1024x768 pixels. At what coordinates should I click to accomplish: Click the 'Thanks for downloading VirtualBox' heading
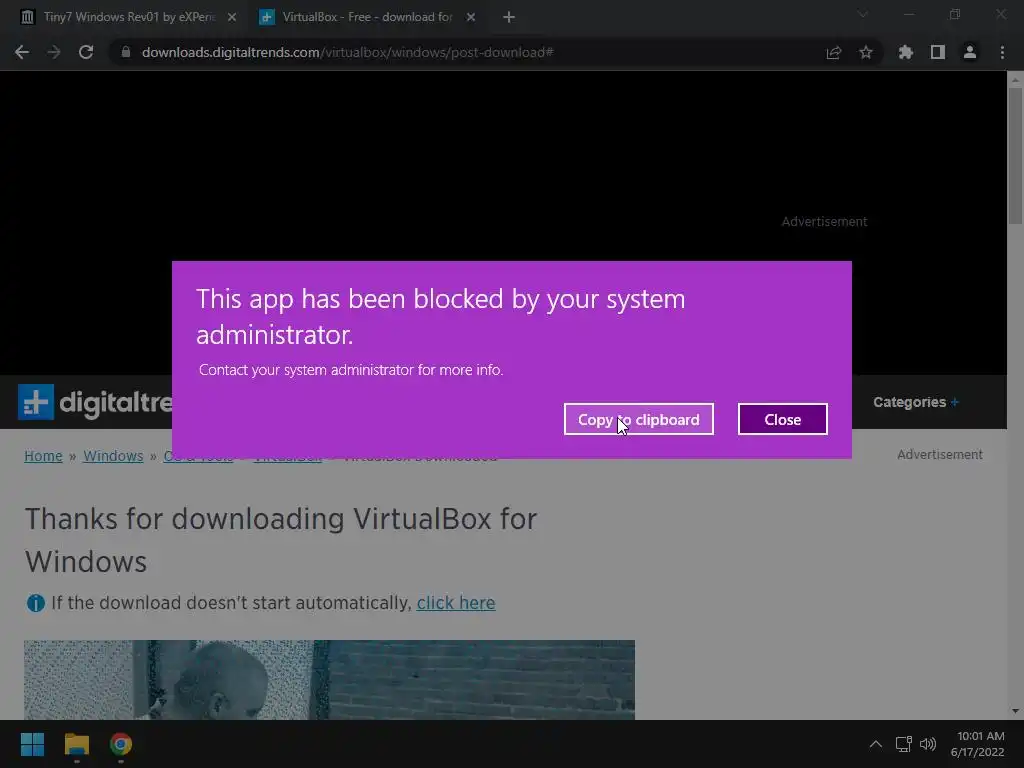[x=281, y=540]
